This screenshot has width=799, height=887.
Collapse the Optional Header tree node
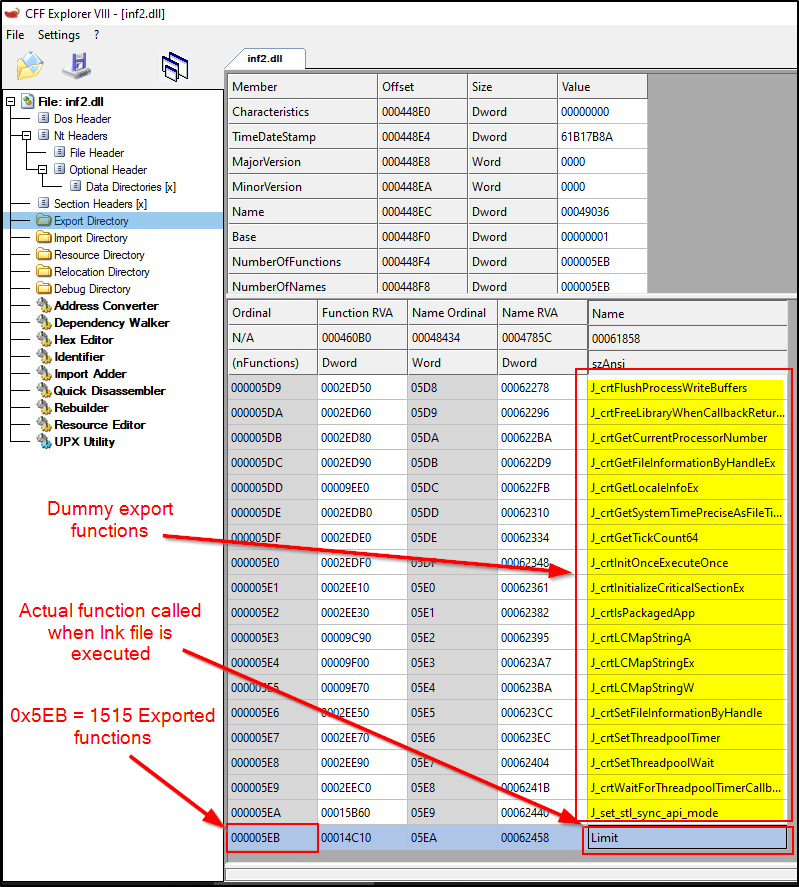(x=42, y=170)
